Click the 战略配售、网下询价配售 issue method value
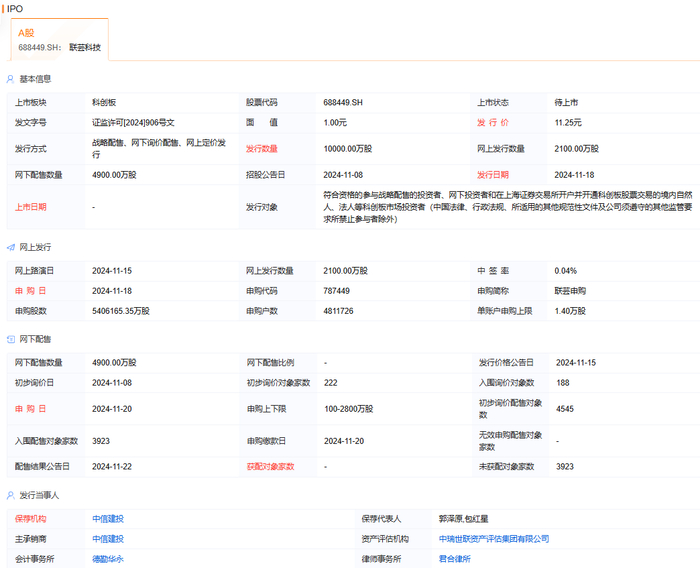This screenshot has width=700, height=568. tap(159, 149)
